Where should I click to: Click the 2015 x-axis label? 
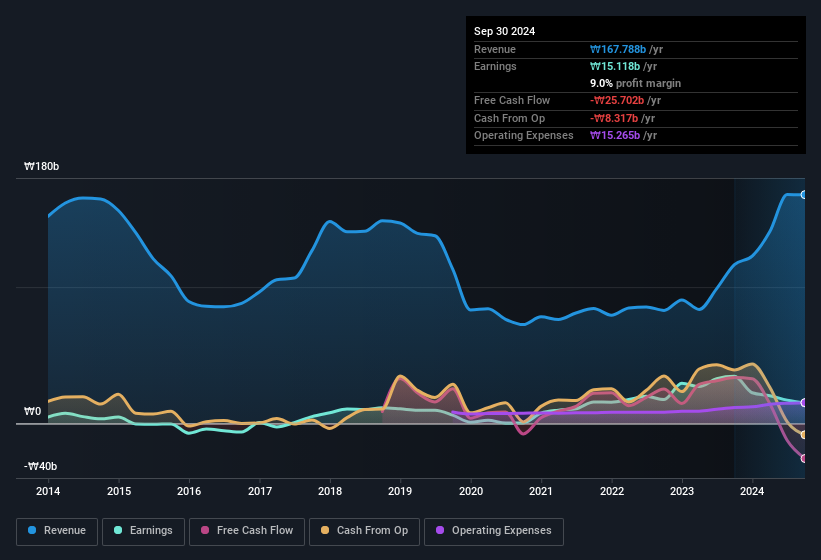click(x=119, y=491)
